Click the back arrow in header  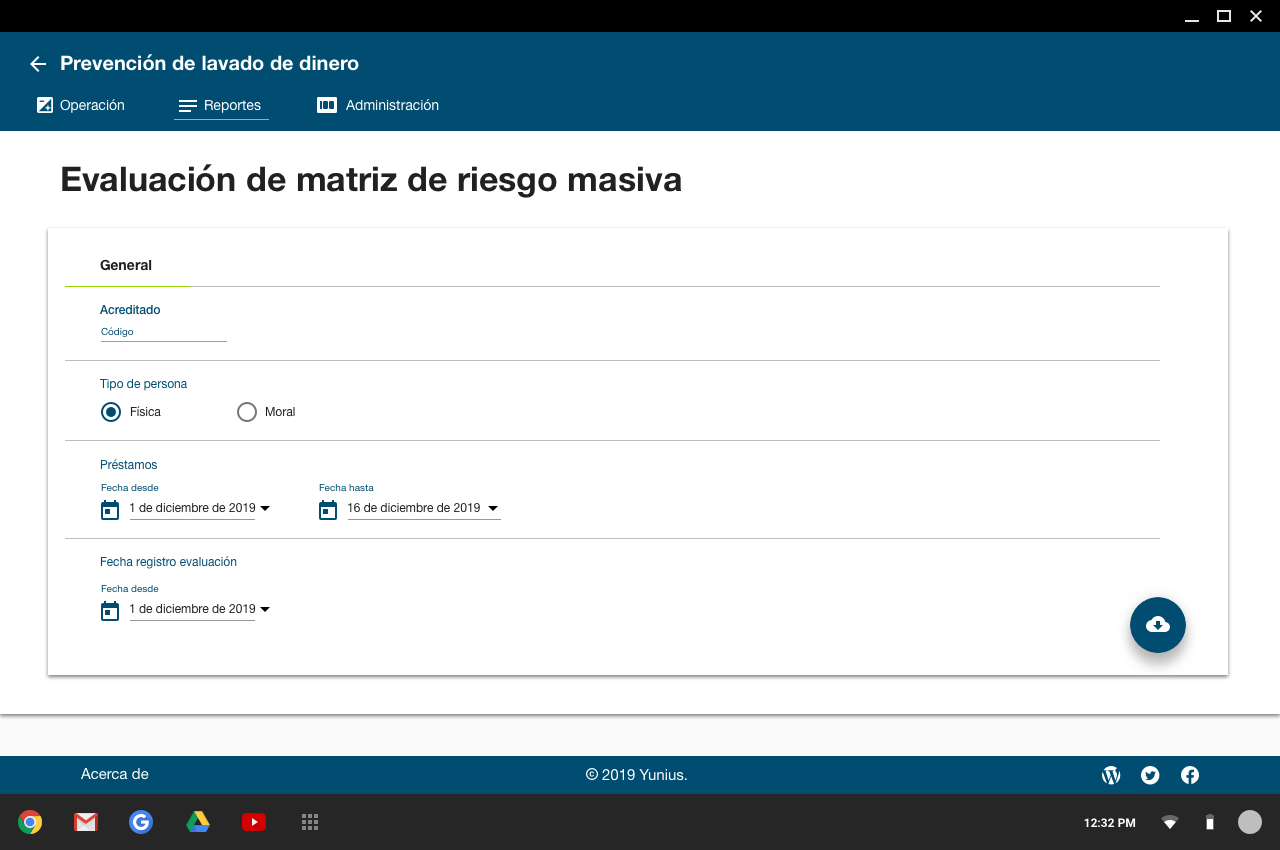pyautogui.click(x=38, y=64)
